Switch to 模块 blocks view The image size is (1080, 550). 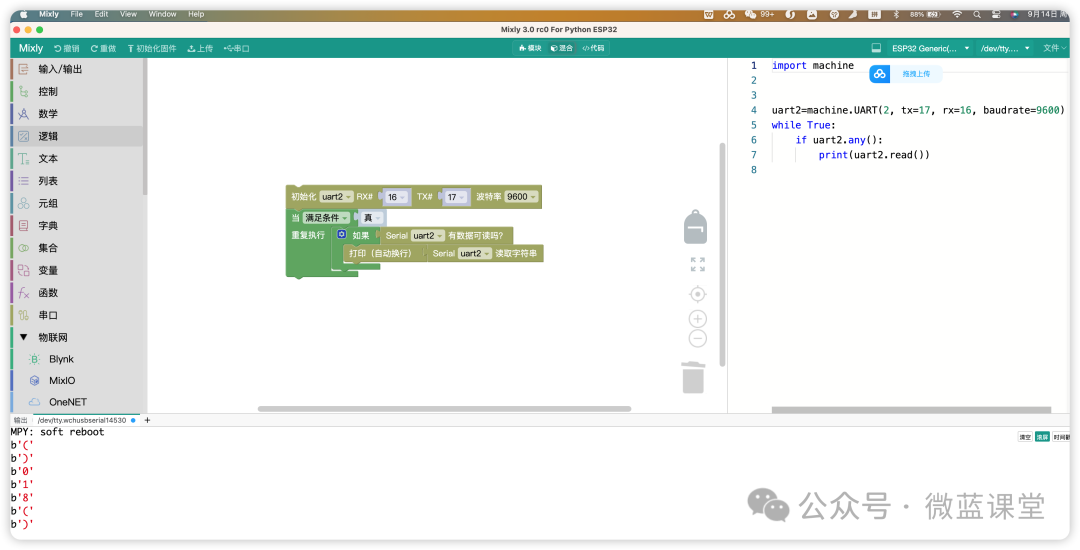click(530, 48)
